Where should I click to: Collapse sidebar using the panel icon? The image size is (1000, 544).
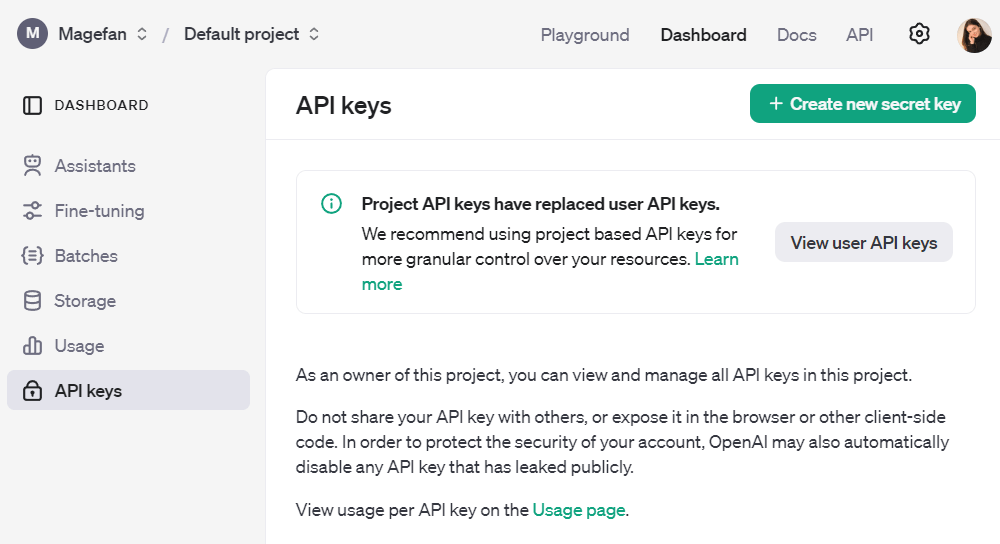coord(32,105)
